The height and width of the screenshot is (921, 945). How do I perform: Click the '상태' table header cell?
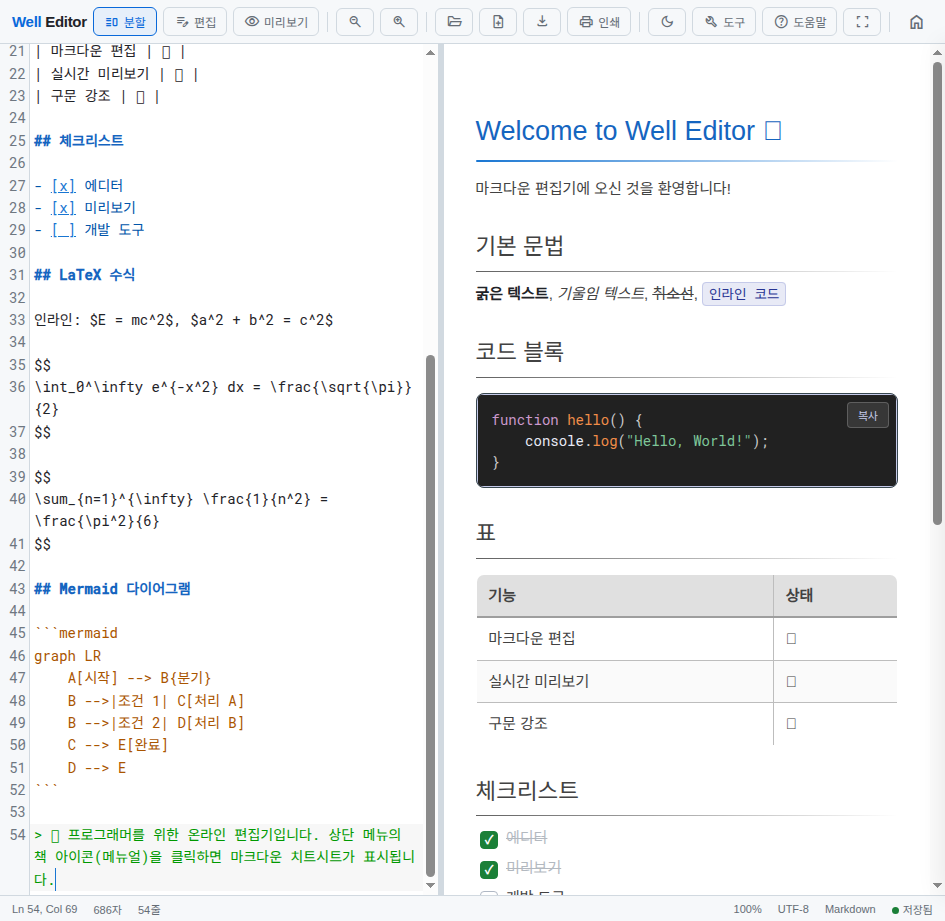pyautogui.click(x=835, y=596)
